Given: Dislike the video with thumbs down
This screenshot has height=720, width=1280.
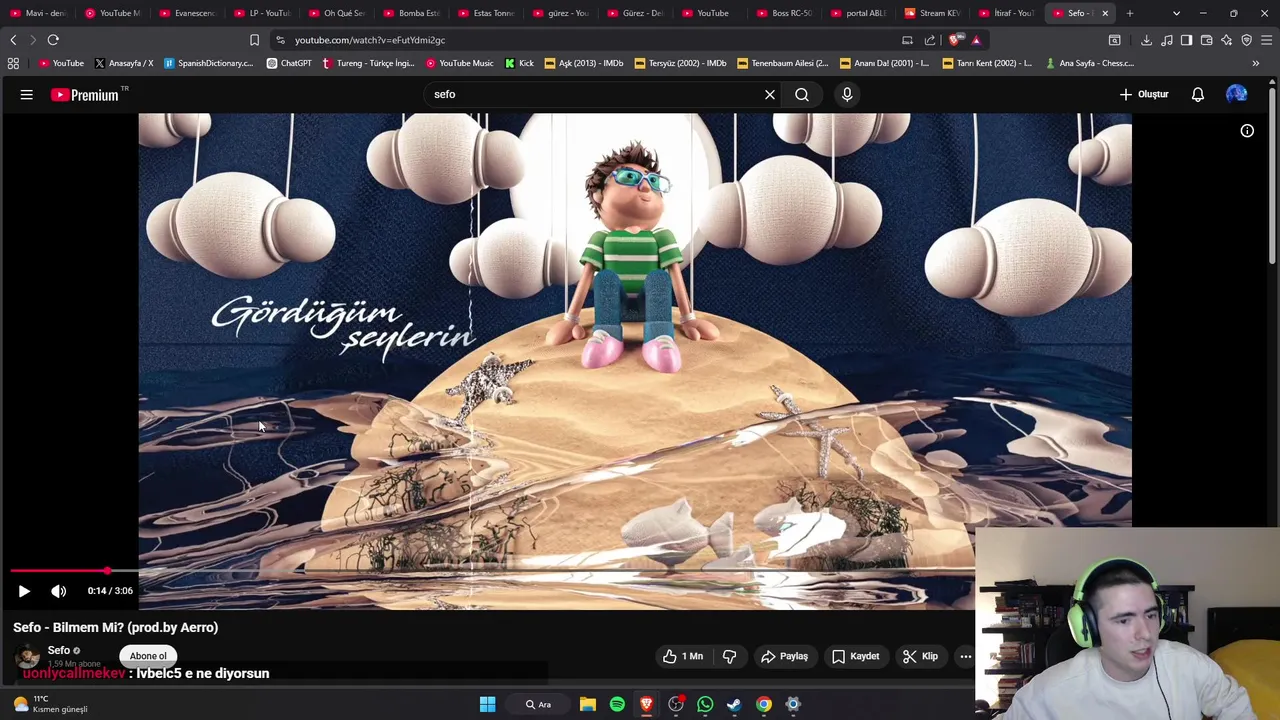Looking at the screenshot, I should [729, 657].
